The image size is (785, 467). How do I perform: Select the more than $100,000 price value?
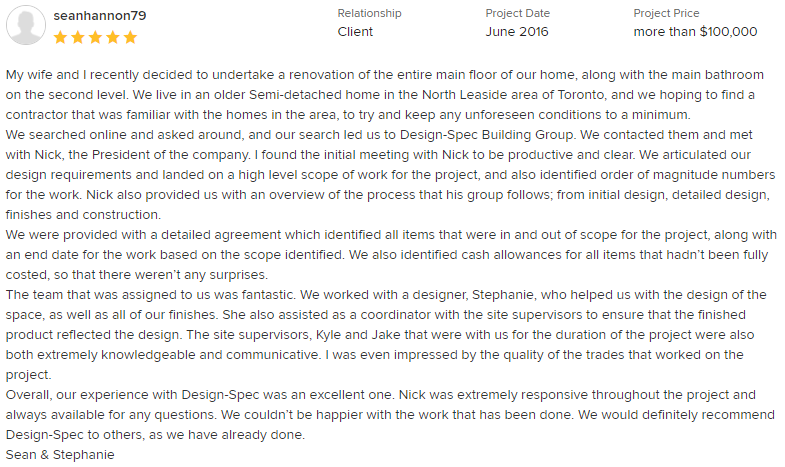click(695, 31)
